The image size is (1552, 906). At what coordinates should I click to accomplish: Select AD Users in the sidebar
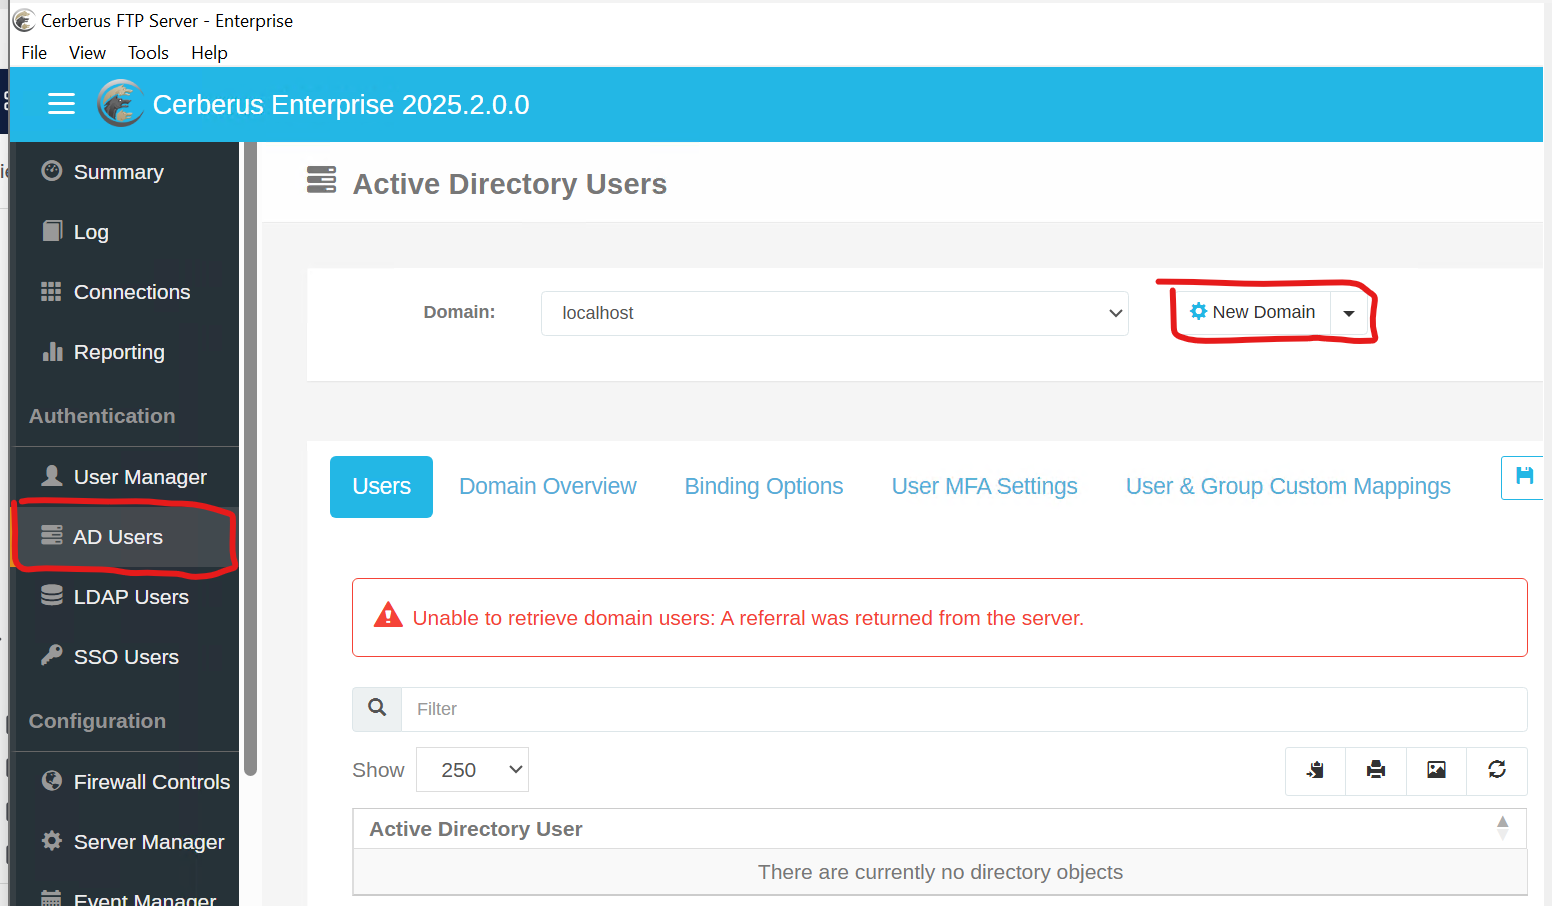click(x=126, y=537)
